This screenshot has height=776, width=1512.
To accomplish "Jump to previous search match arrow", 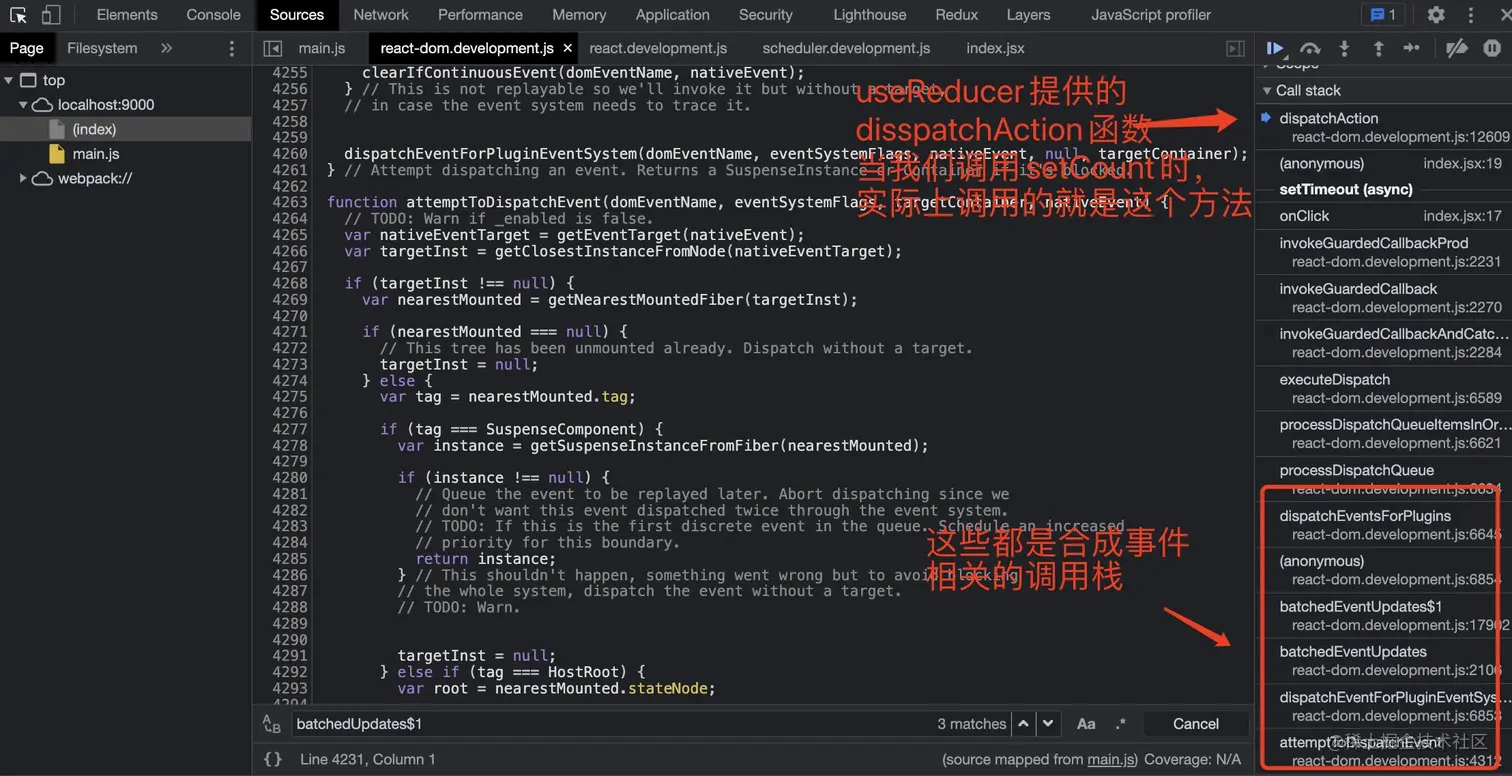I will [1023, 723].
